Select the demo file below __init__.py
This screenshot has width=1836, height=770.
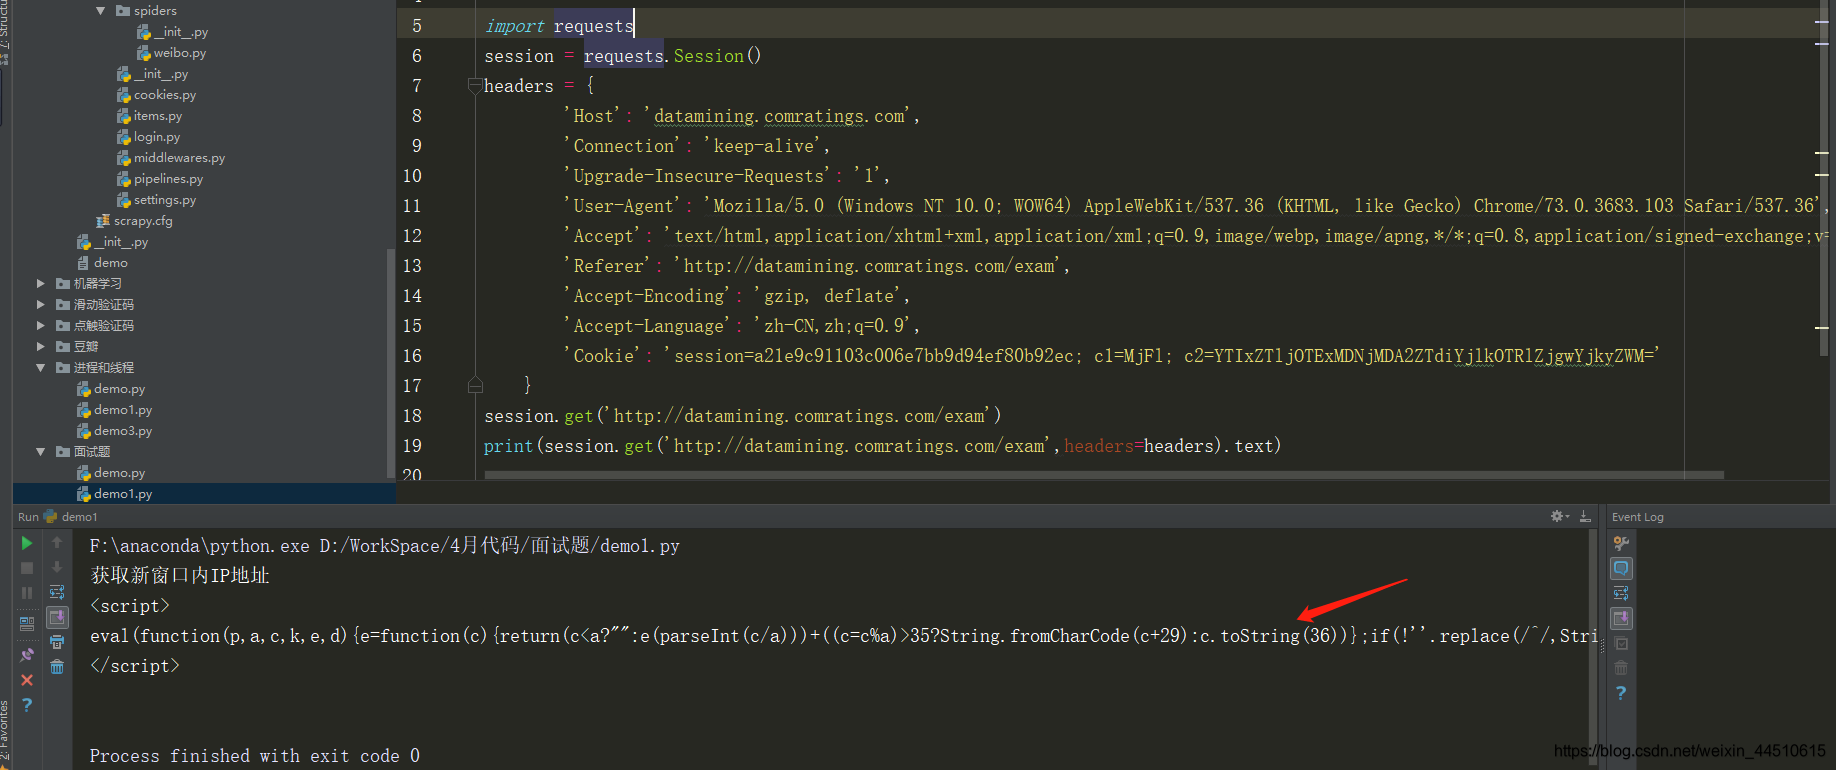110,263
